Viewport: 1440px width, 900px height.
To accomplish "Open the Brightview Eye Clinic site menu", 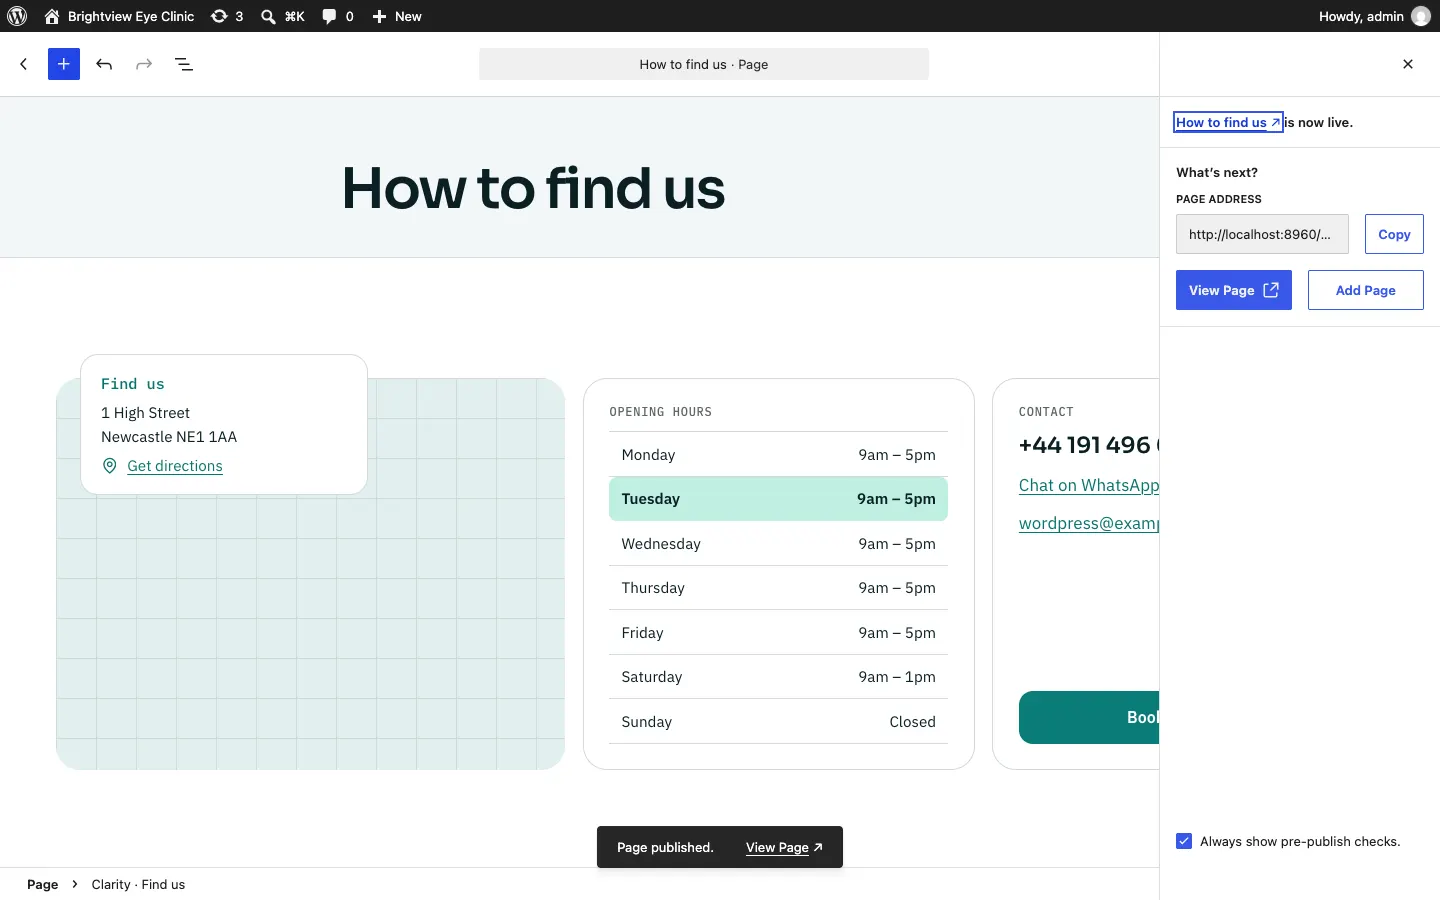I will [x=119, y=16].
